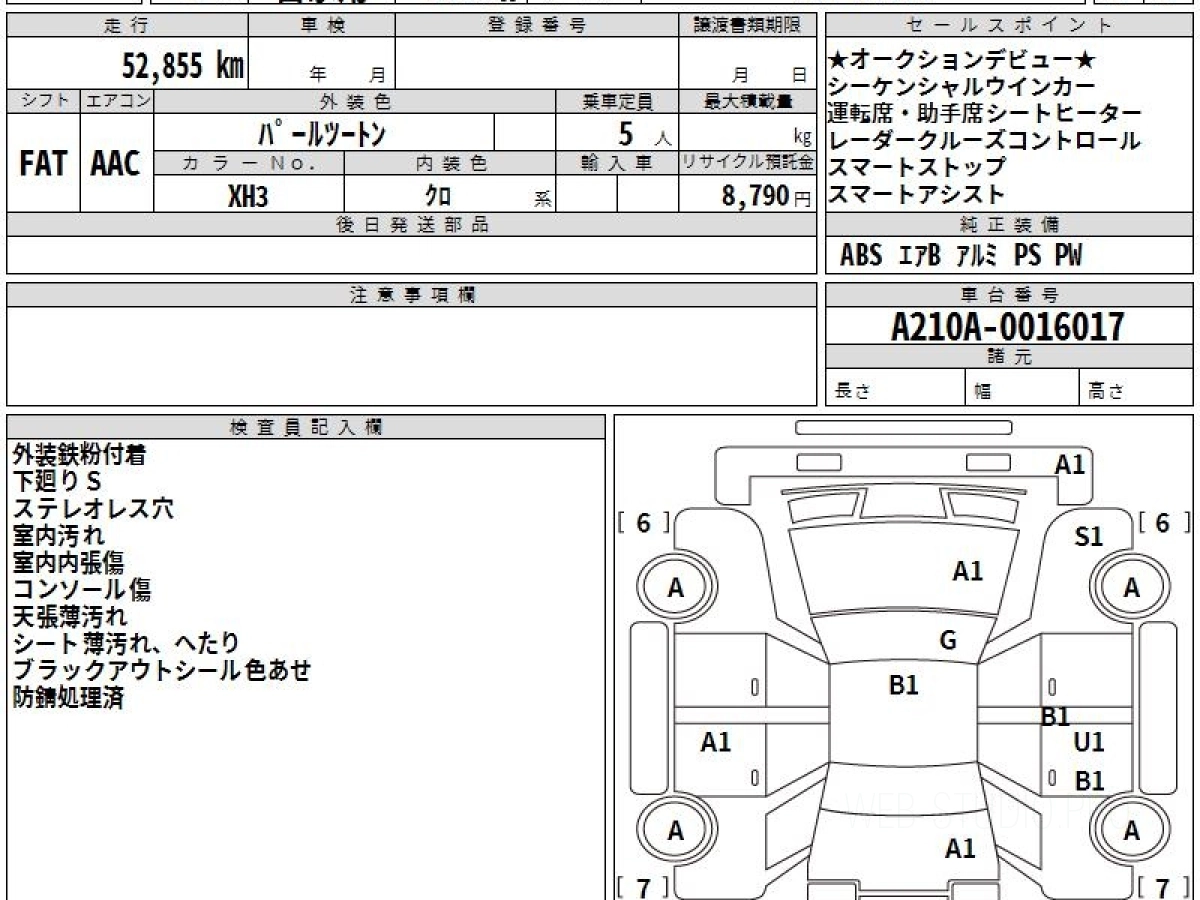Click the 純正装備 section header
This screenshot has width=1200, height=900.
[1009, 224]
